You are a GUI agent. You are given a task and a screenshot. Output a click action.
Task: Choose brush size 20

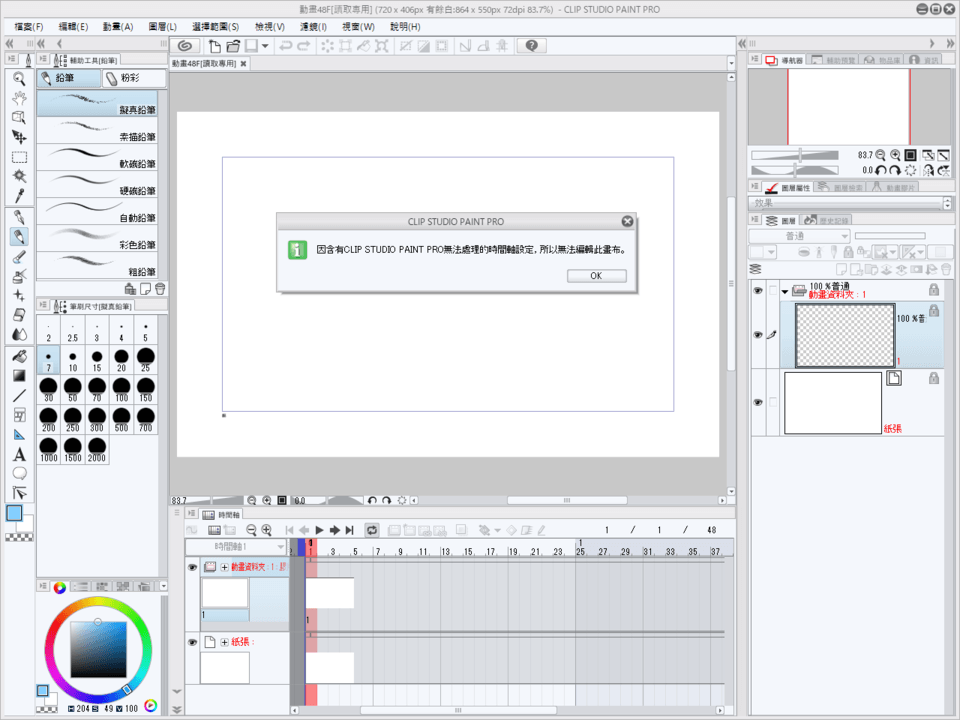[x=121, y=359]
